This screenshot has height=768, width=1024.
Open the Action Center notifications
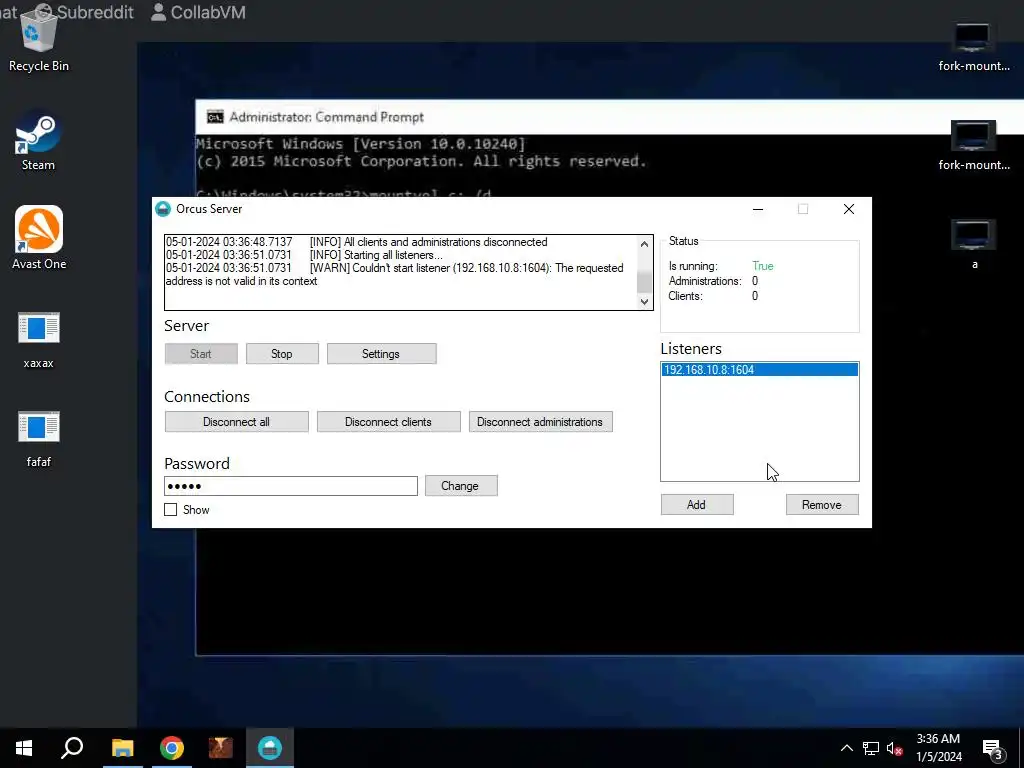(x=993, y=750)
